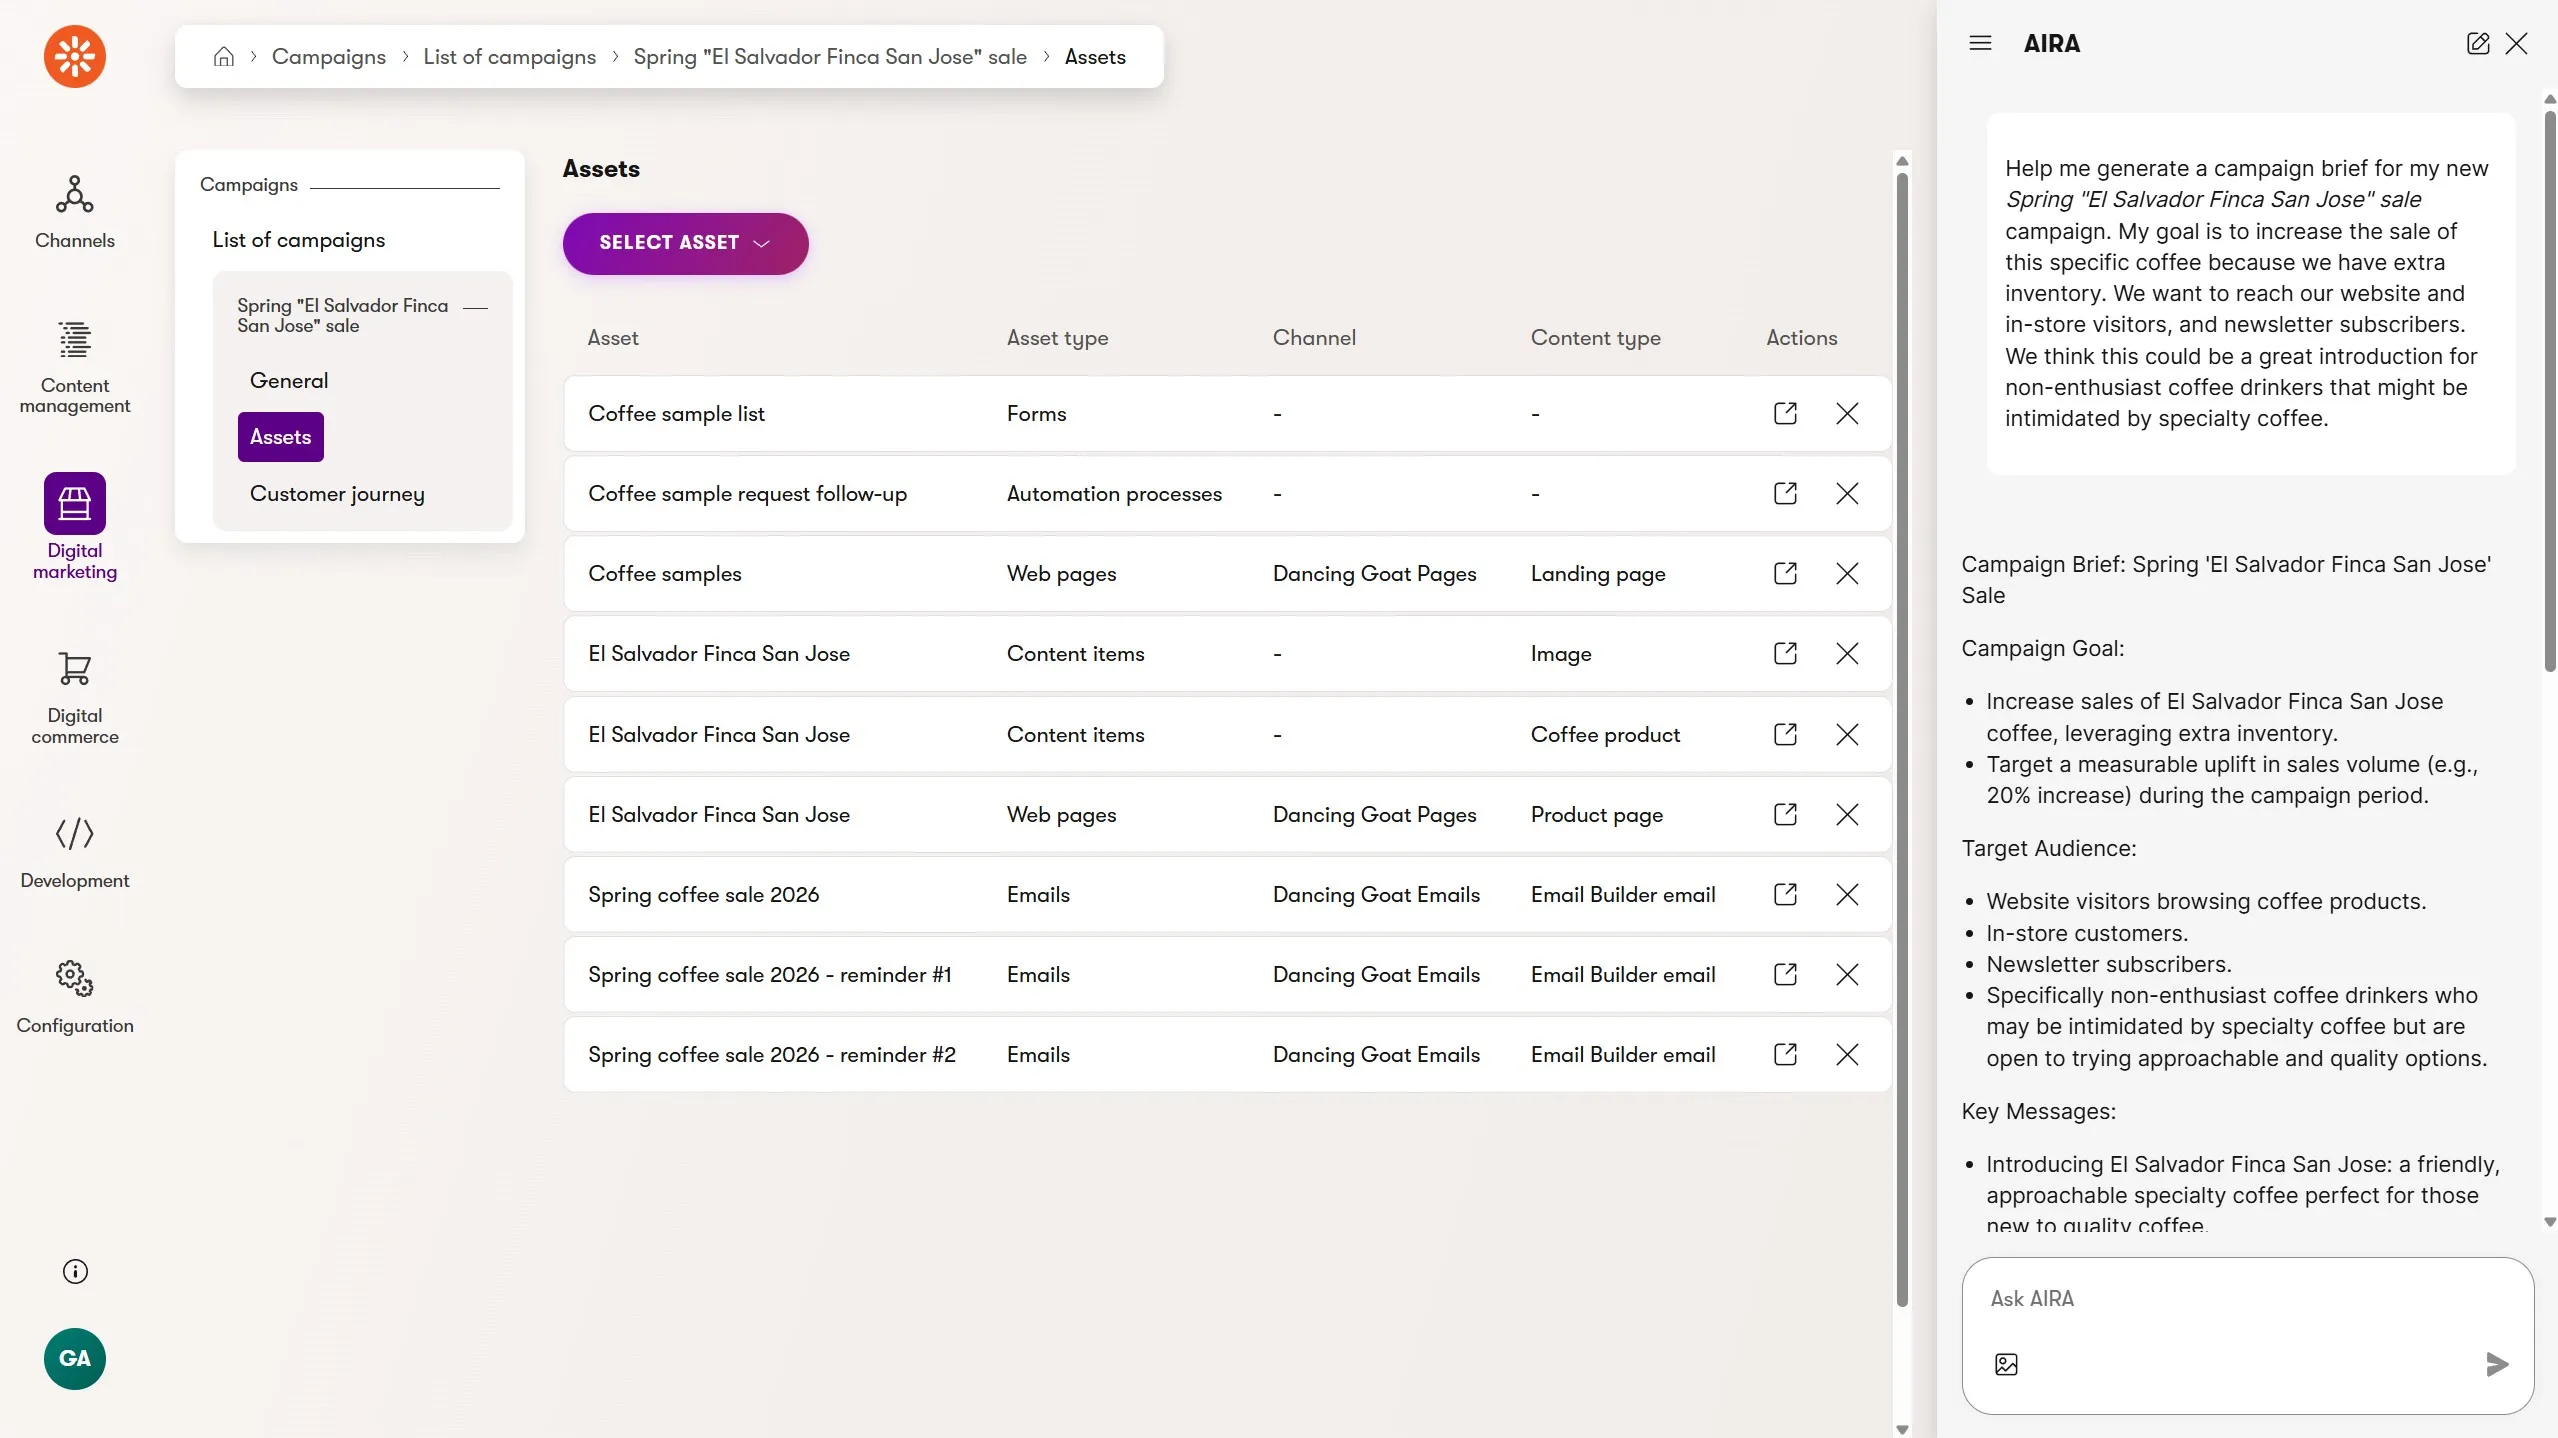Click attach image icon in AIRA chat
2558x1438 pixels.
[2006, 1364]
